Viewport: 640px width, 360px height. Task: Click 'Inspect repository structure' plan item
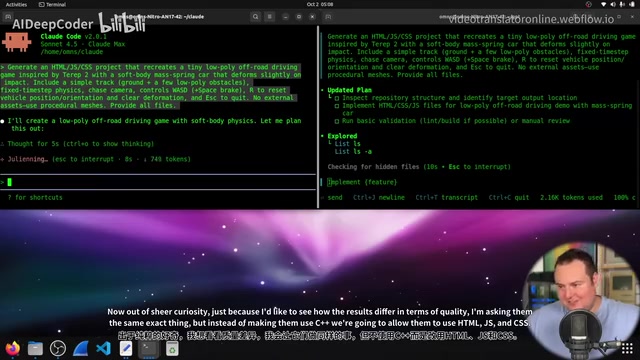(460, 98)
